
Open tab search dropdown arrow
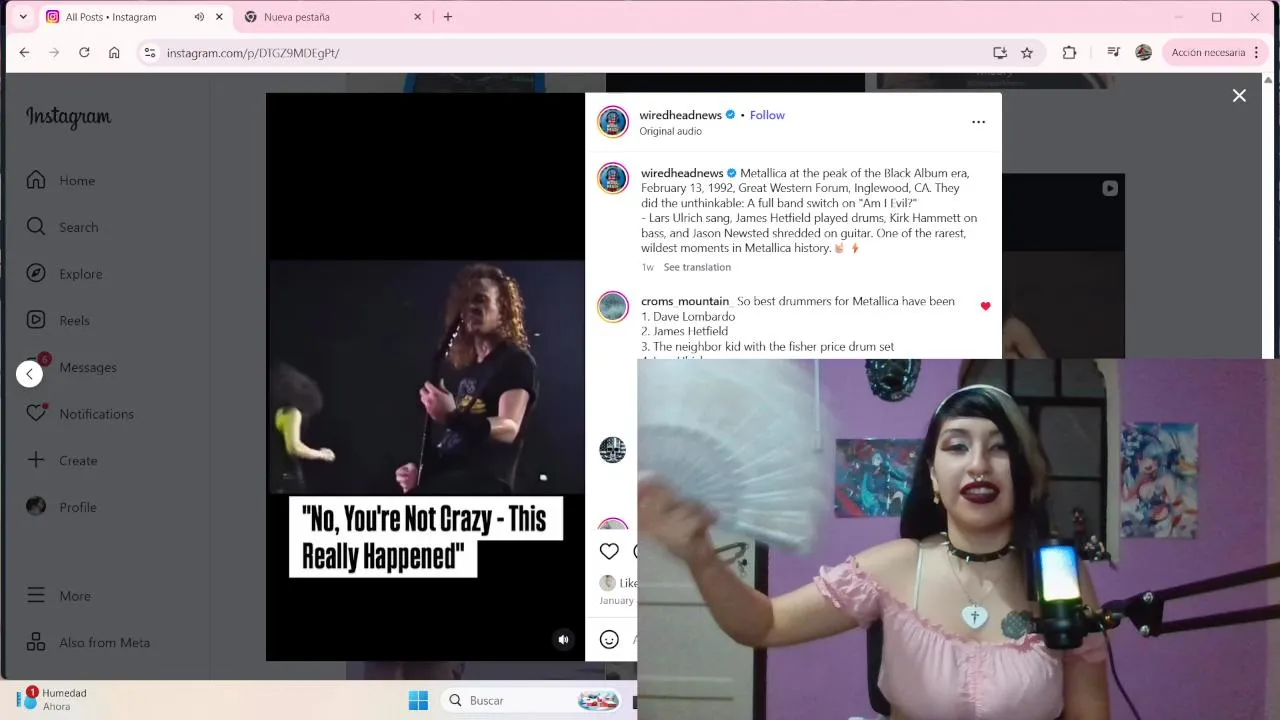23,17
